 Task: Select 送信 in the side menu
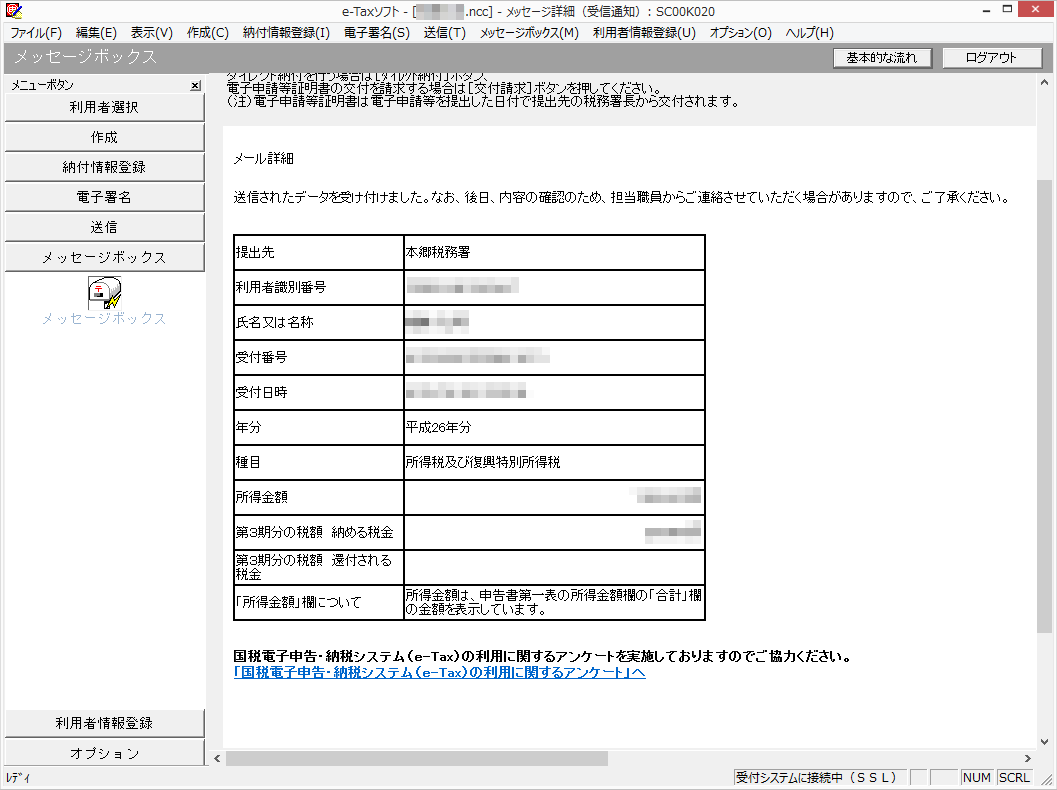tap(104, 227)
